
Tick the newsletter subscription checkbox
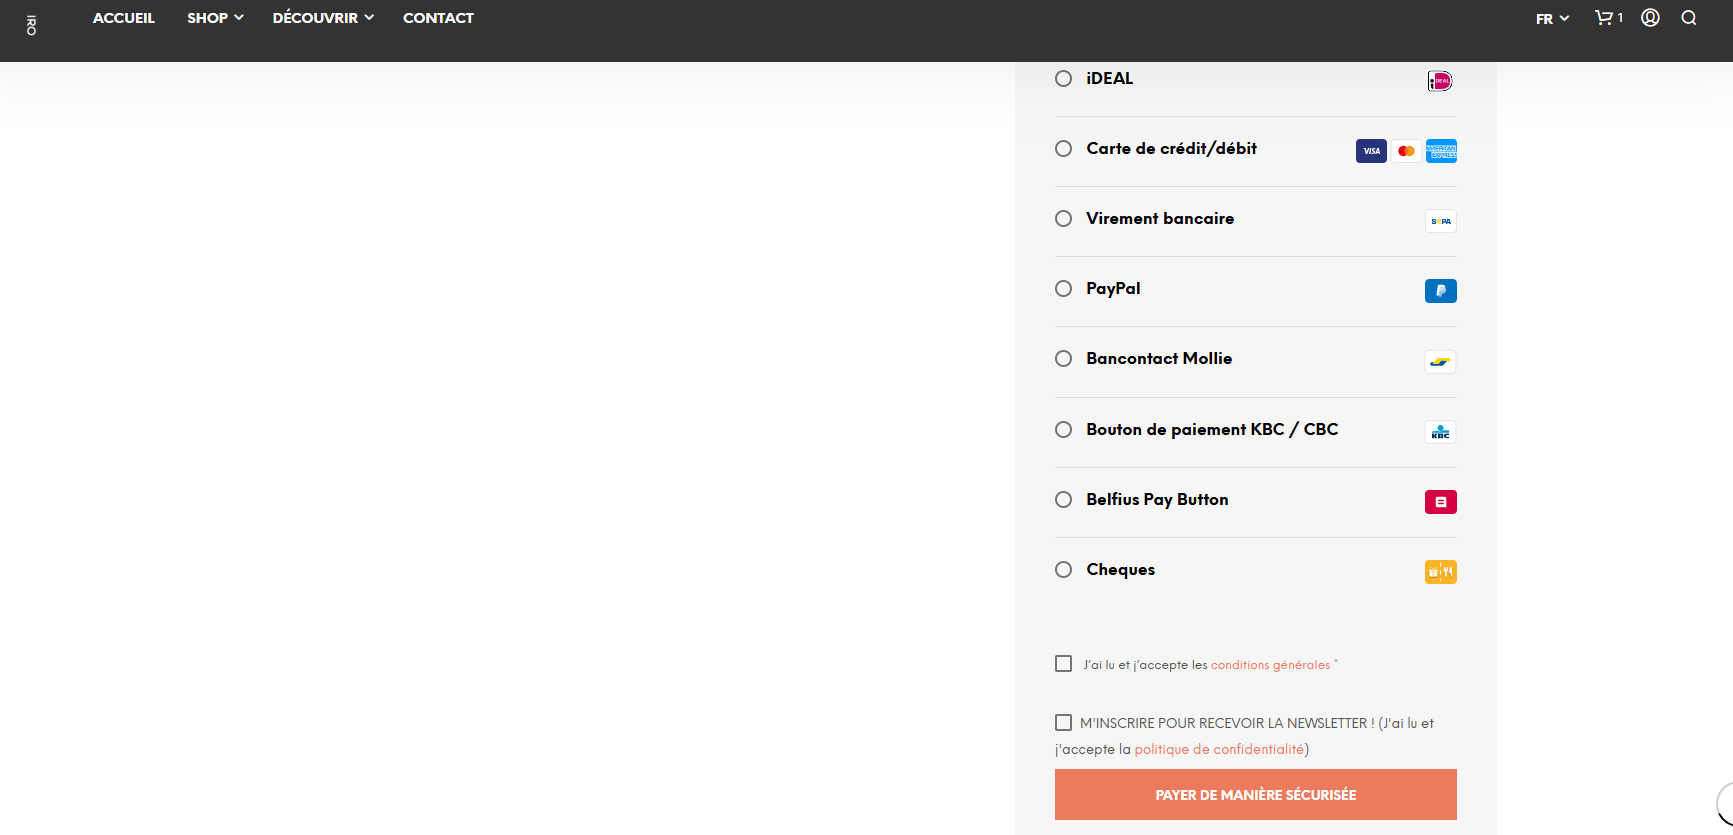[1063, 722]
